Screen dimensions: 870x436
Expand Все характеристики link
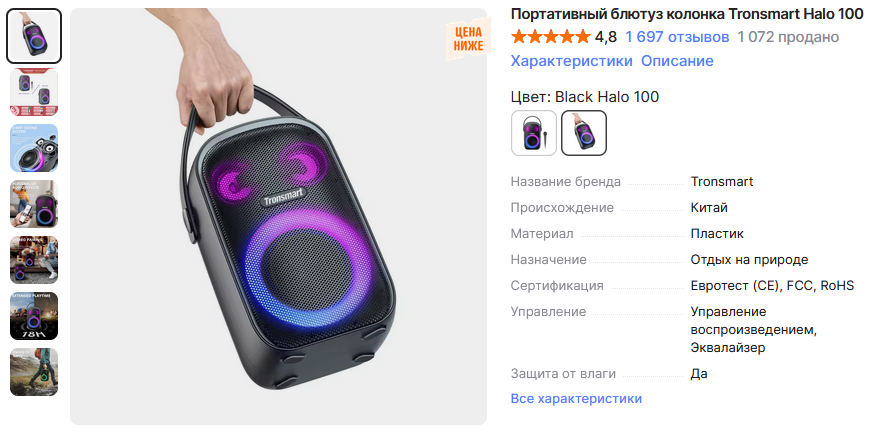[576, 399]
